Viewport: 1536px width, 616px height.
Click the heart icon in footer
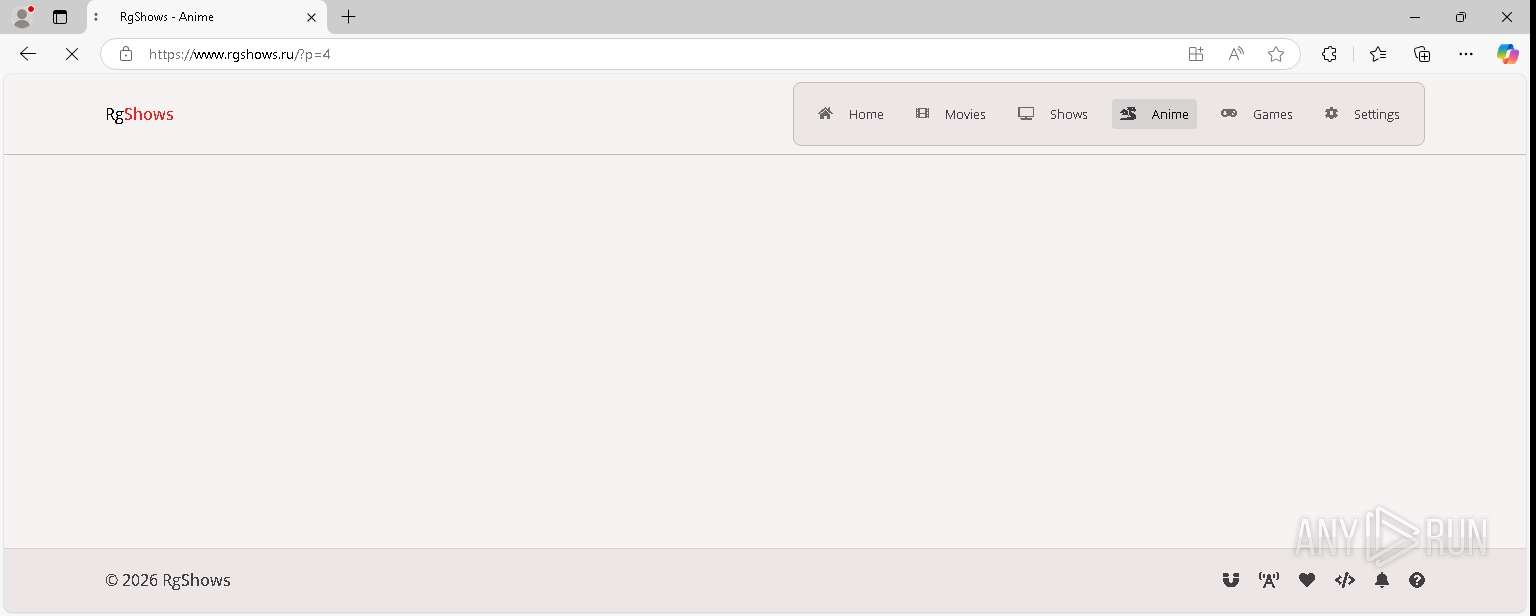pyautogui.click(x=1307, y=580)
